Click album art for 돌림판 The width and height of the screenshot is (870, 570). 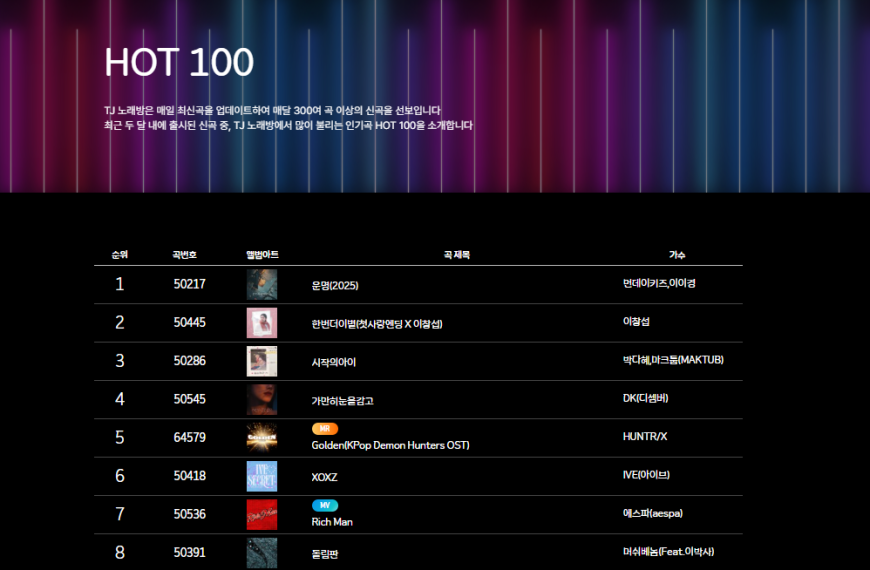262,552
